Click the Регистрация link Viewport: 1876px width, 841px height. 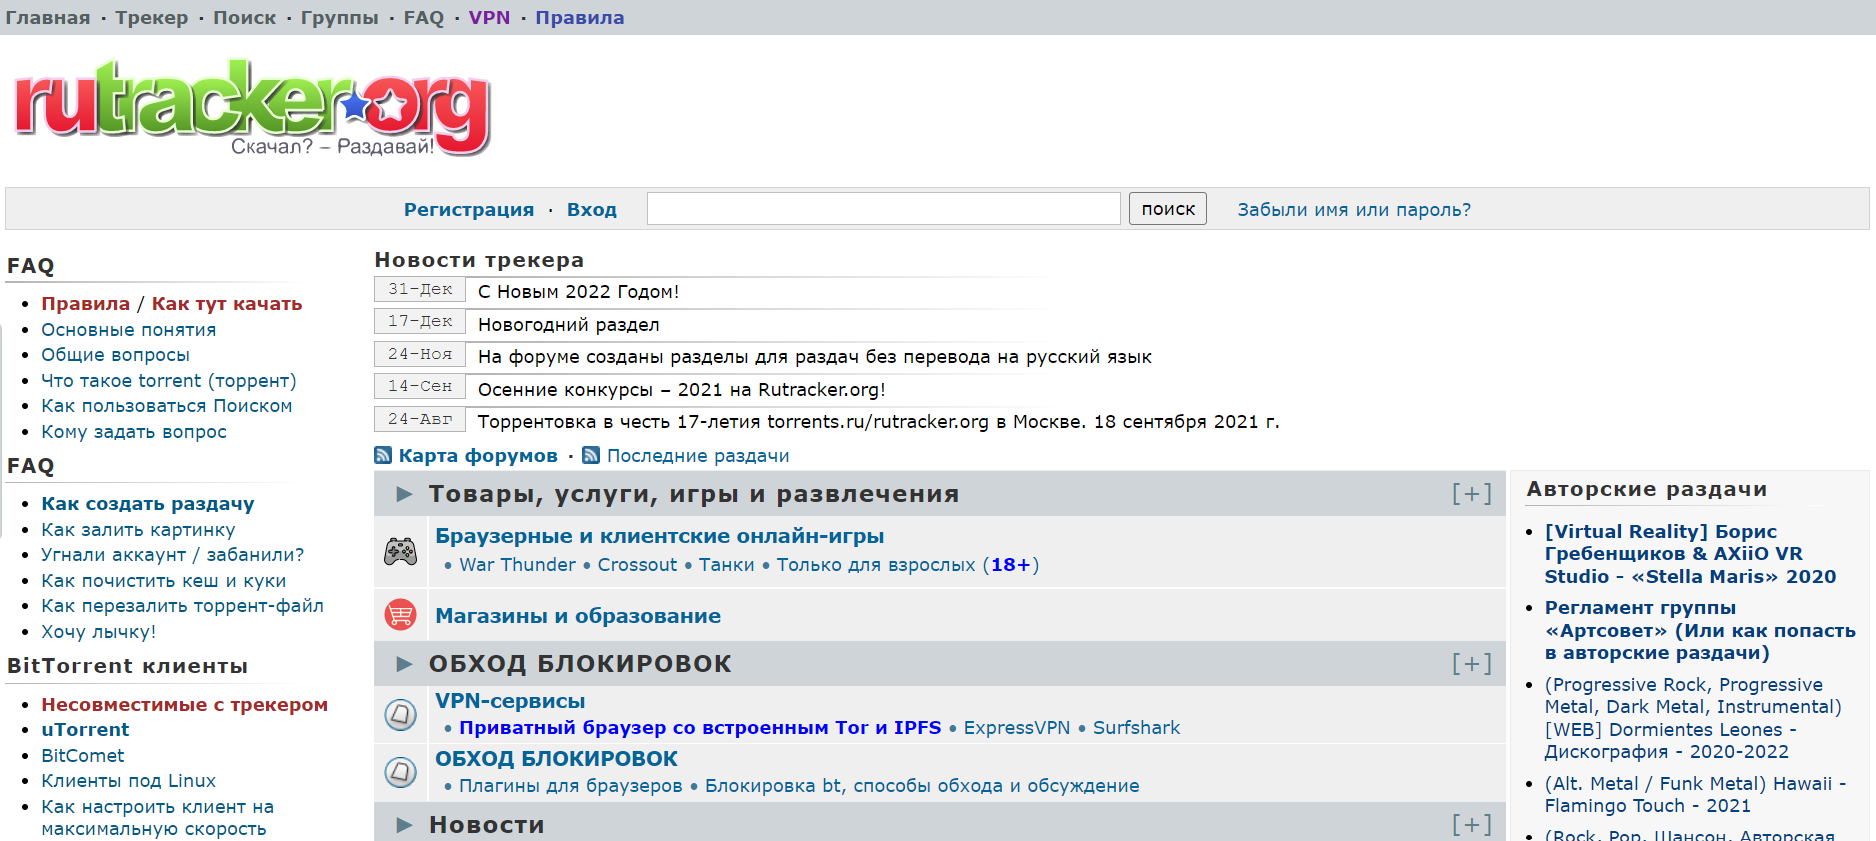(x=469, y=210)
